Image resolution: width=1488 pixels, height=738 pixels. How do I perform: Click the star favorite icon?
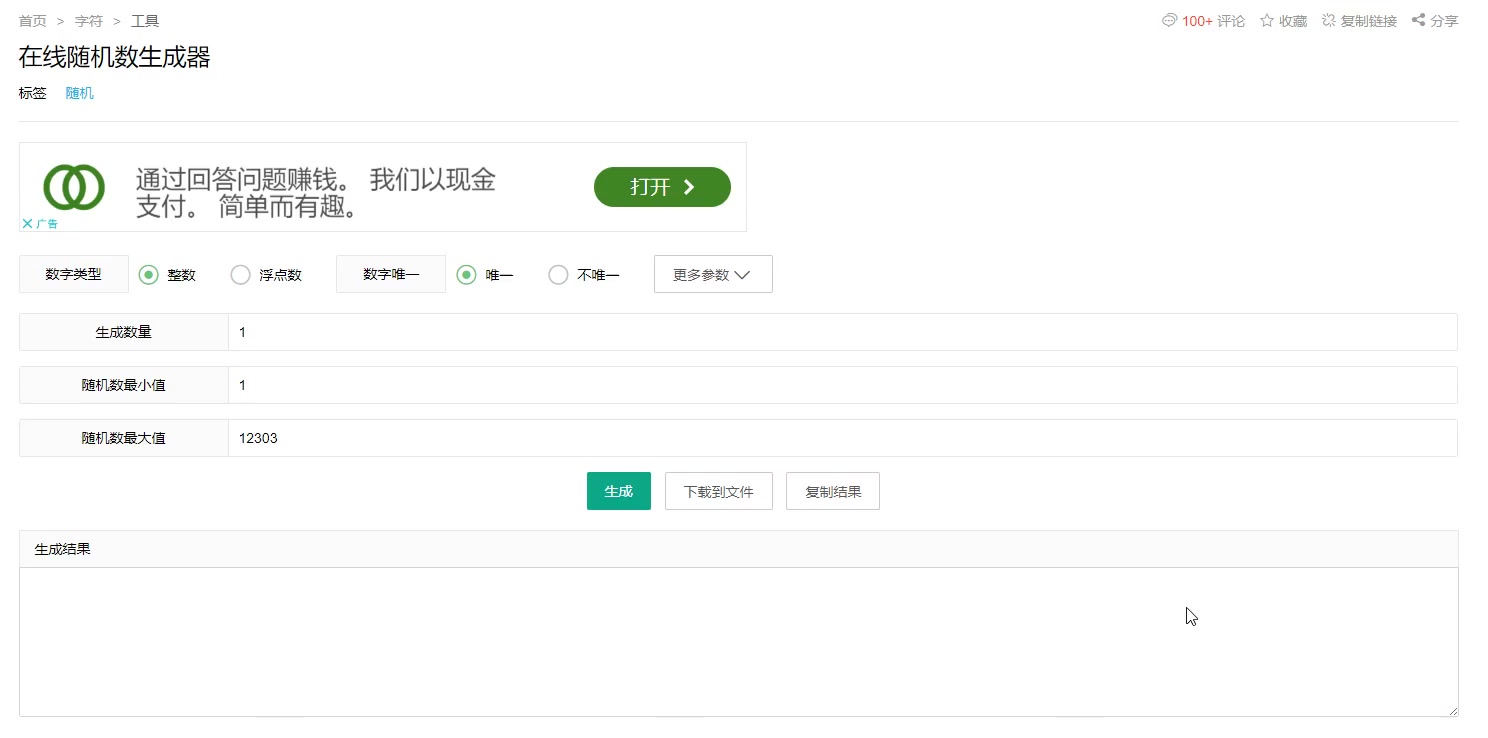1267,20
